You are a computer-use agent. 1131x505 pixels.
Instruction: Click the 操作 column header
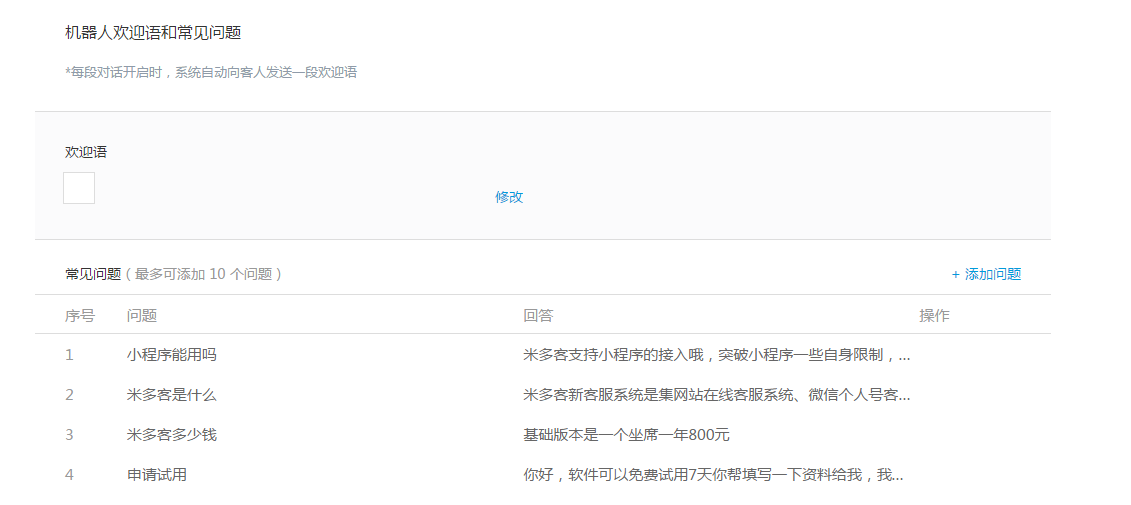pos(934,316)
